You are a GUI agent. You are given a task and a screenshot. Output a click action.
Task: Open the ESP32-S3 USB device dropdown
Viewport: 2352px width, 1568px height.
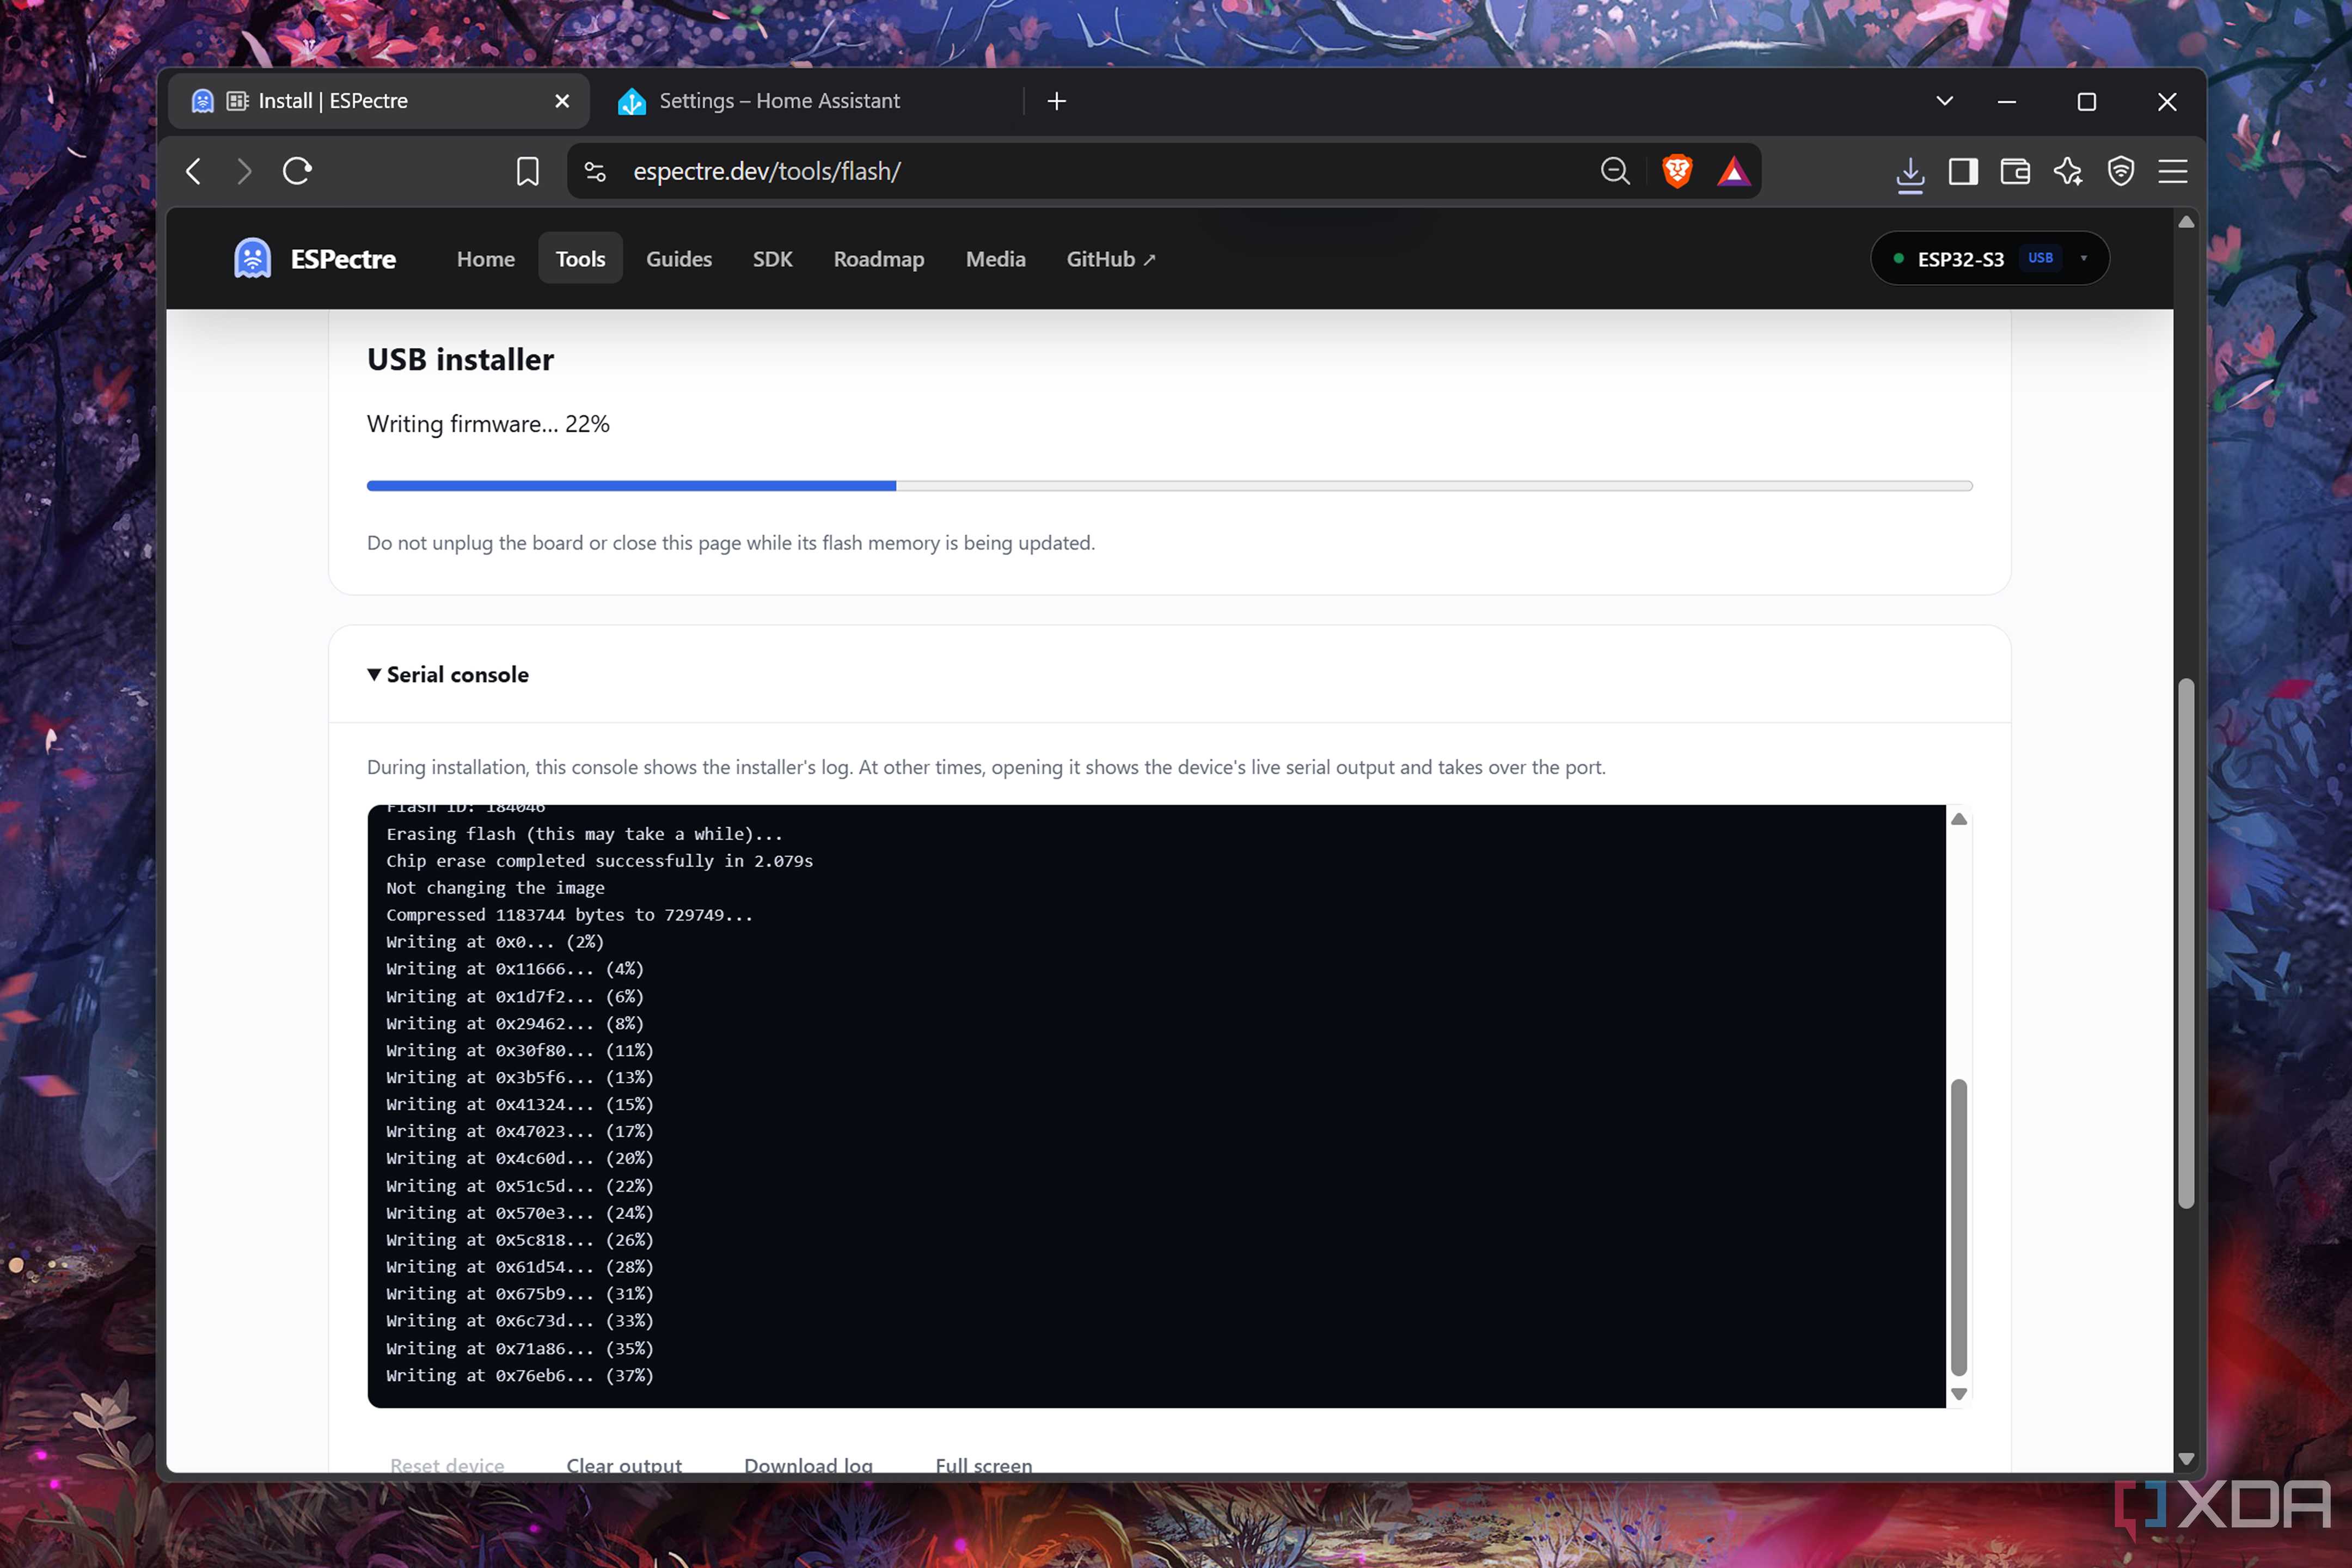1989,259
